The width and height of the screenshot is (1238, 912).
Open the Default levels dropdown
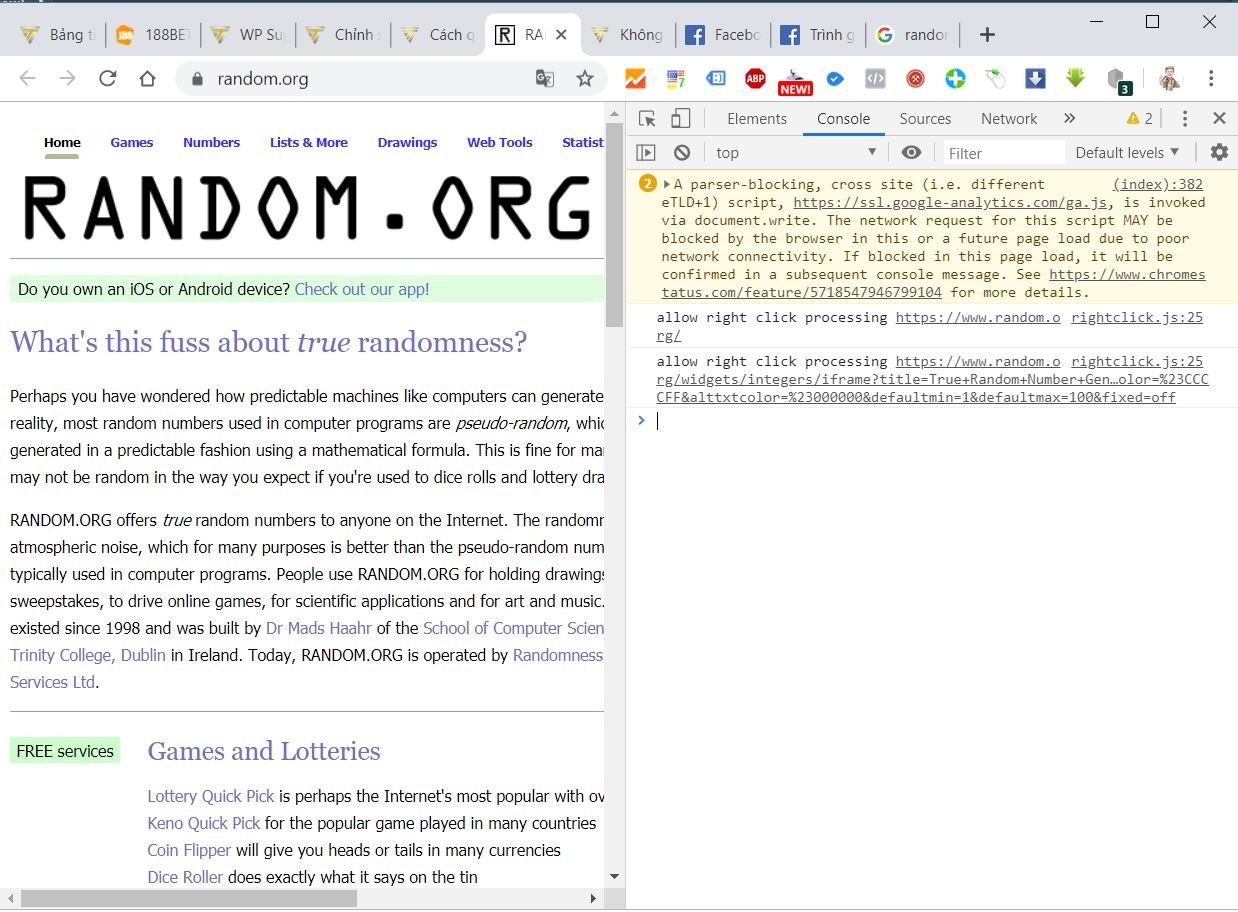click(x=1127, y=153)
